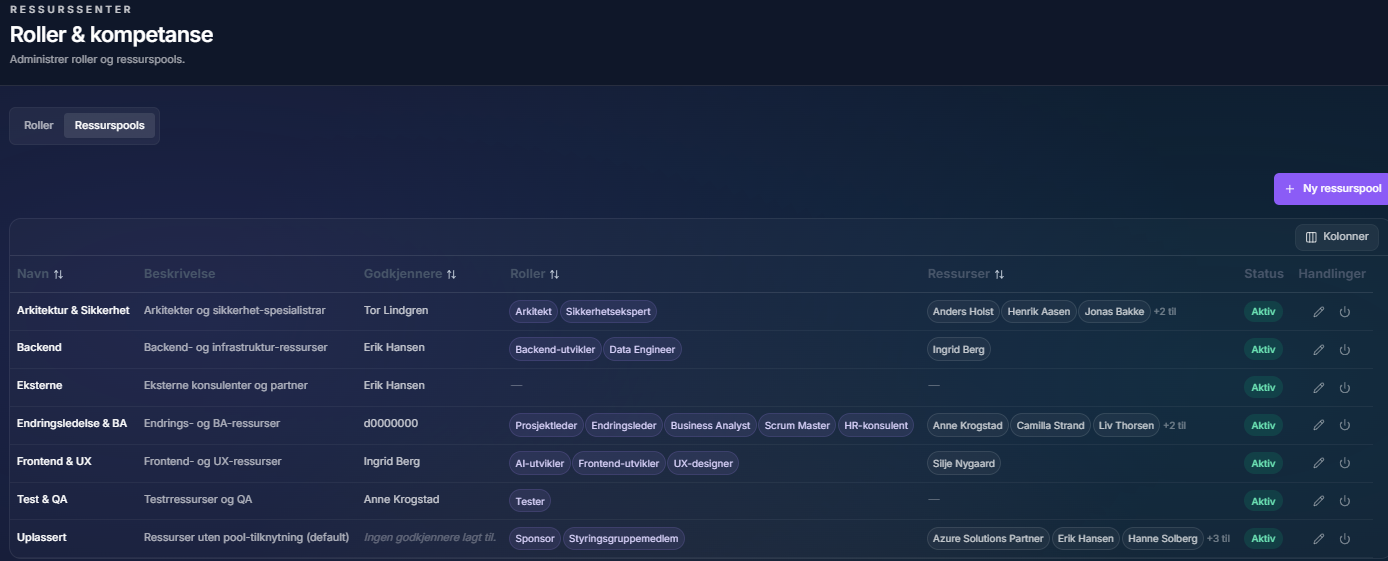Viewport: 1388px width, 561px height.
Task: Switch to the Roller tab
Action: click(x=39, y=126)
